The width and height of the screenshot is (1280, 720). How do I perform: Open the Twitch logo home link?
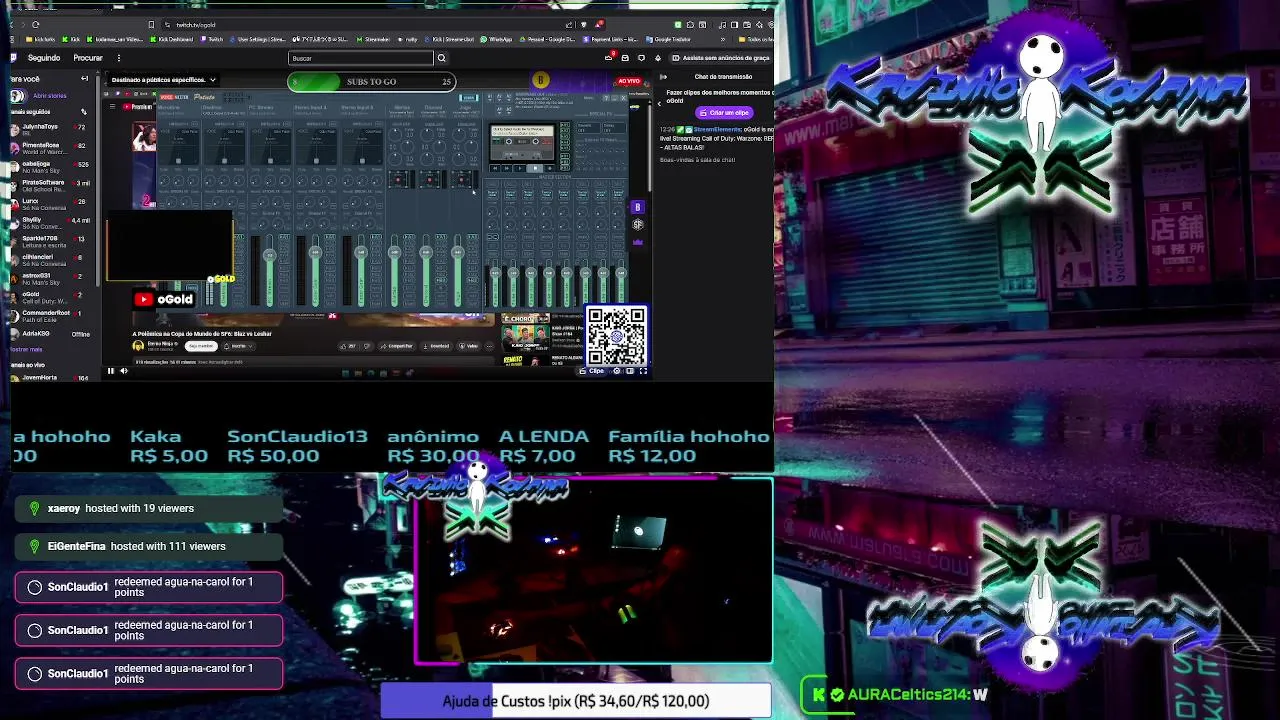coord(13,57)
